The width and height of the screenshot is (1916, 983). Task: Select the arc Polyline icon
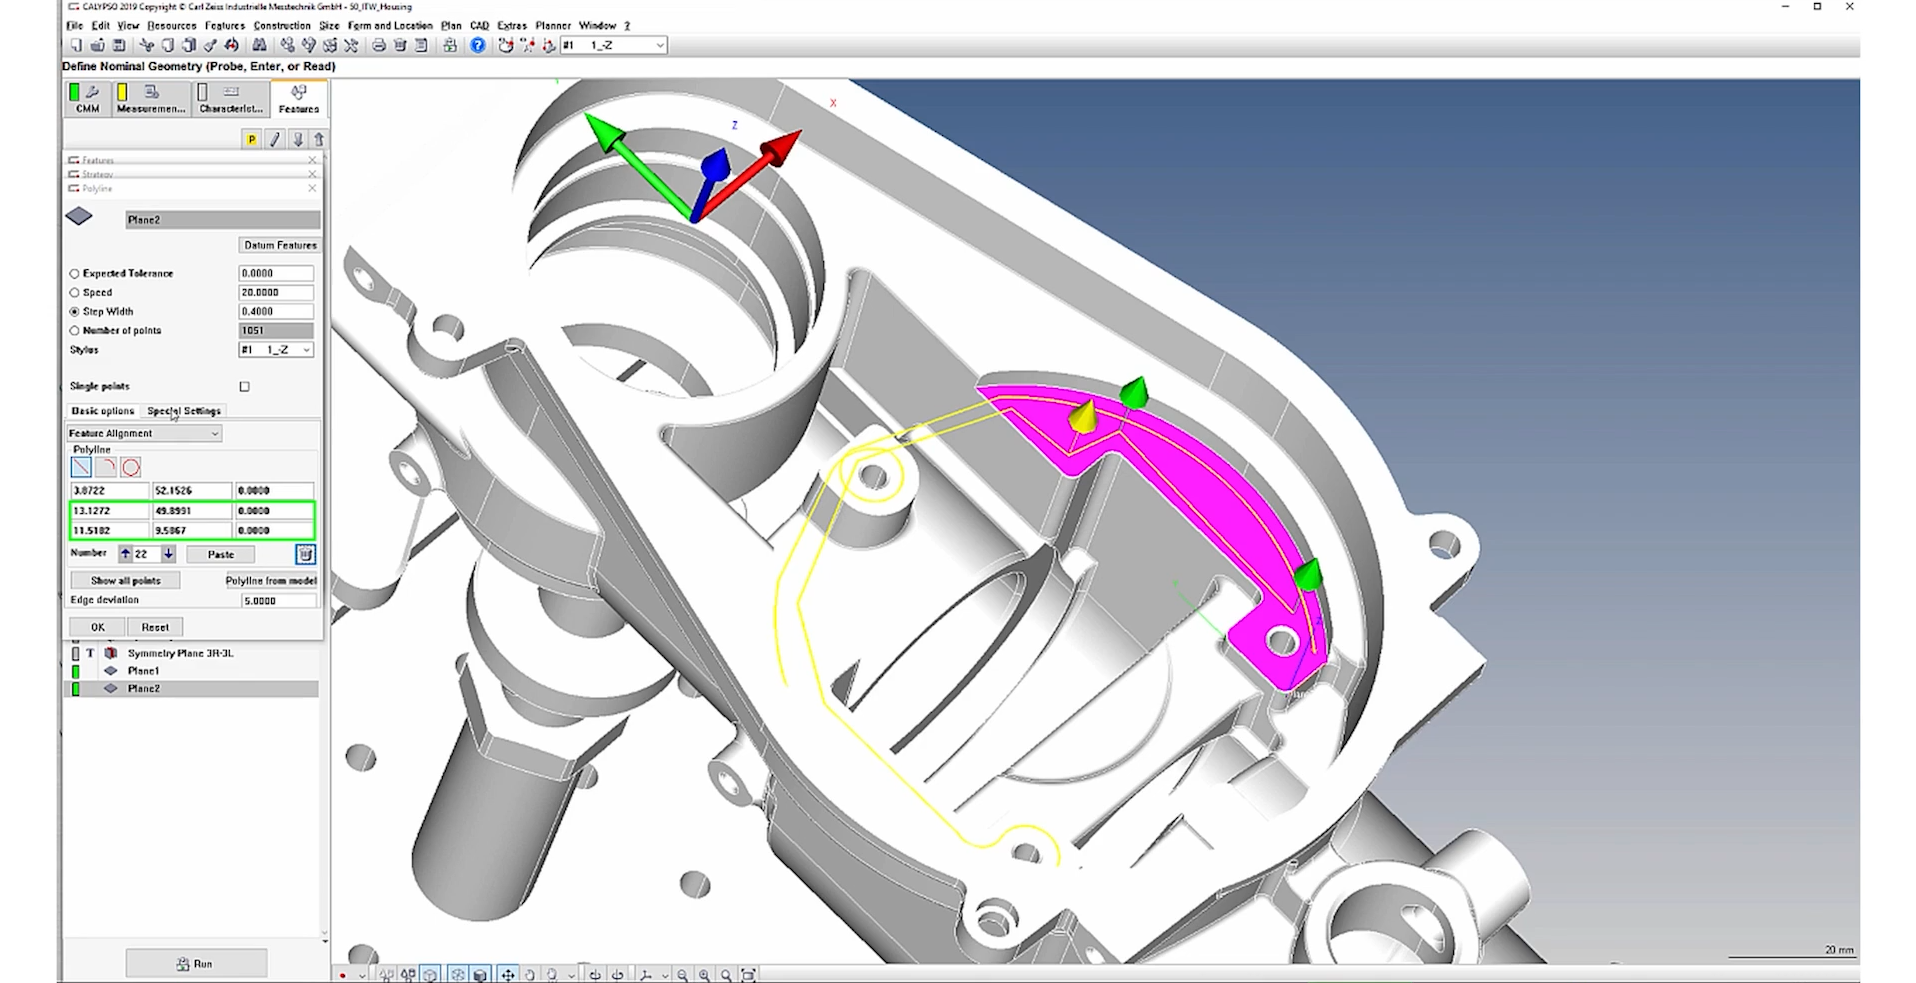tap(106, 466)
